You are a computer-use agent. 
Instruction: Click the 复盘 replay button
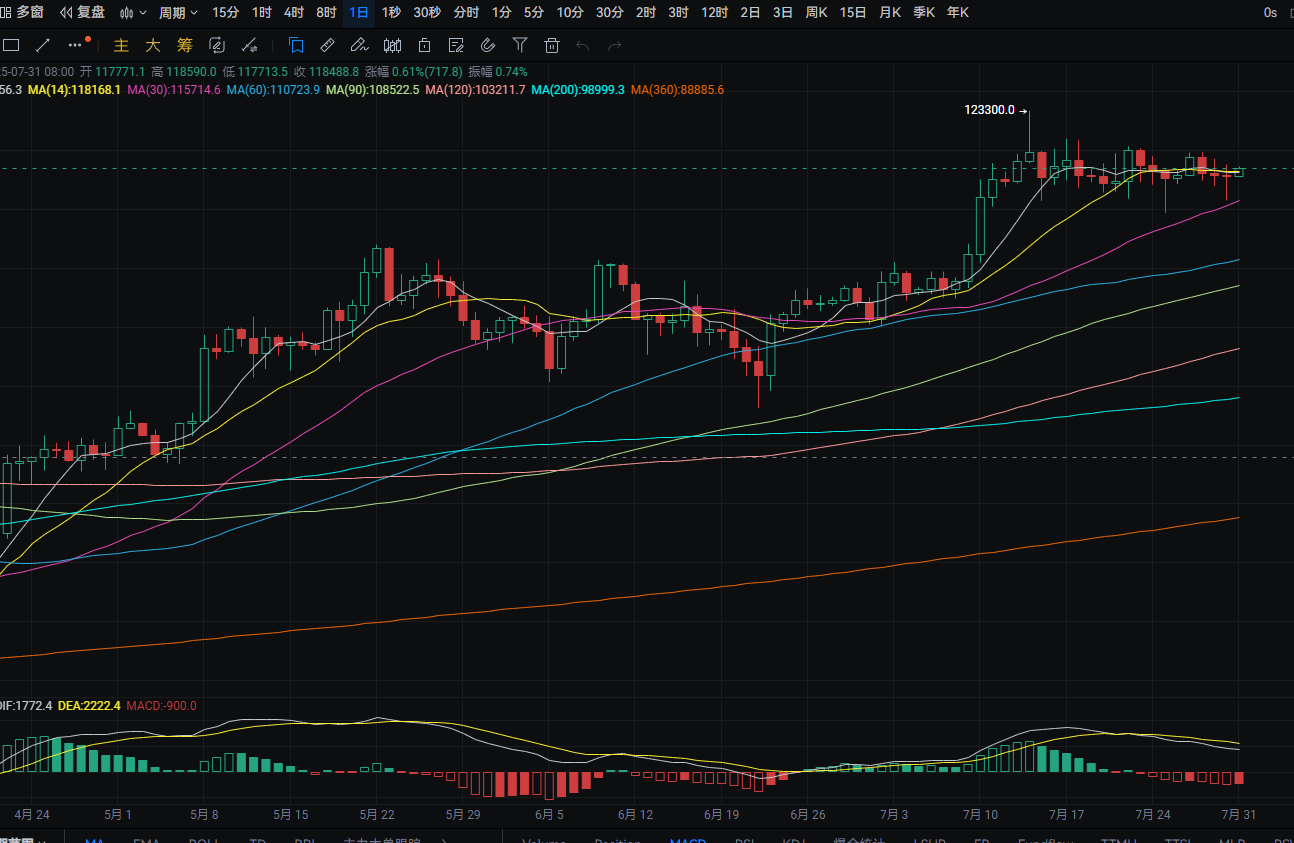pyautogui.click(x=82, y=13)
